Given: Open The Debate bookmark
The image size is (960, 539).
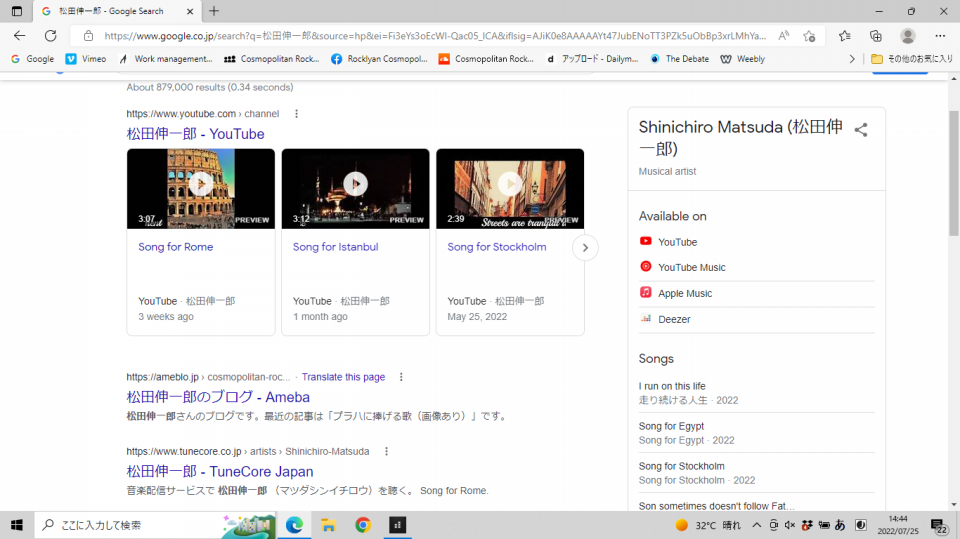Looking at the screenshot, I should (x=680, y=59).
